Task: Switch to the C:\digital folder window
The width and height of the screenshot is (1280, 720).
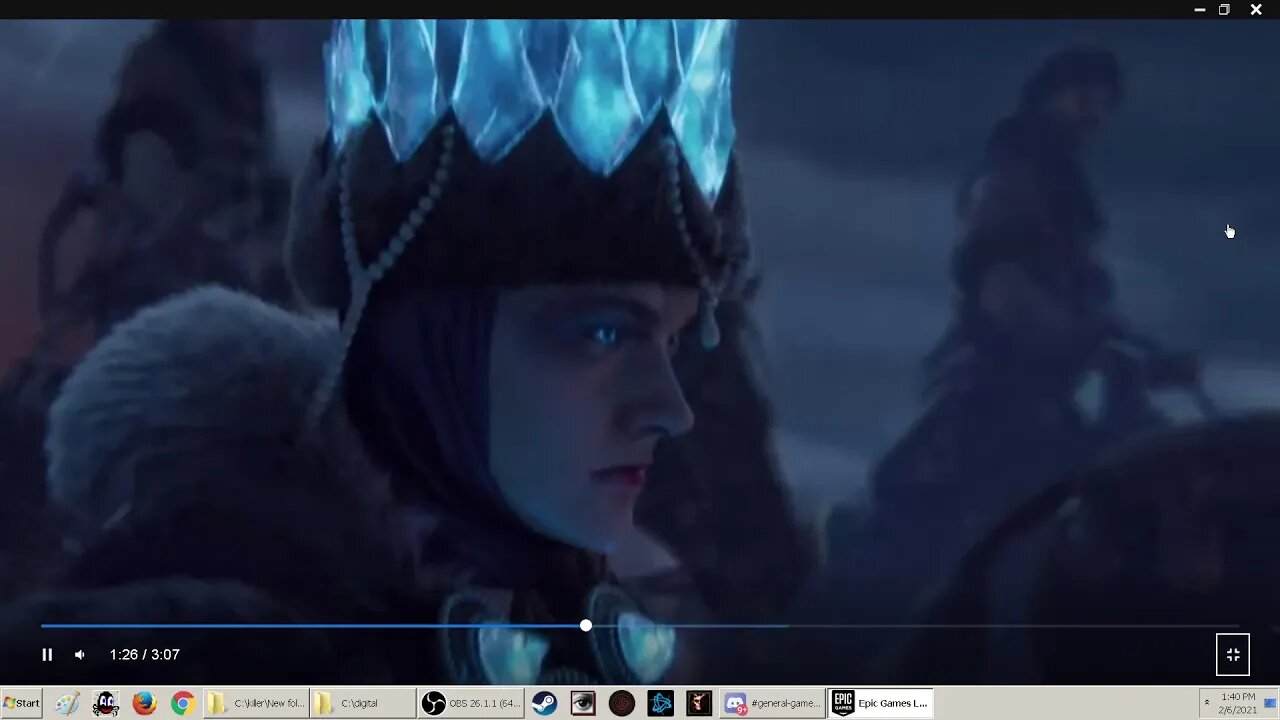Action: pos(363,703)
